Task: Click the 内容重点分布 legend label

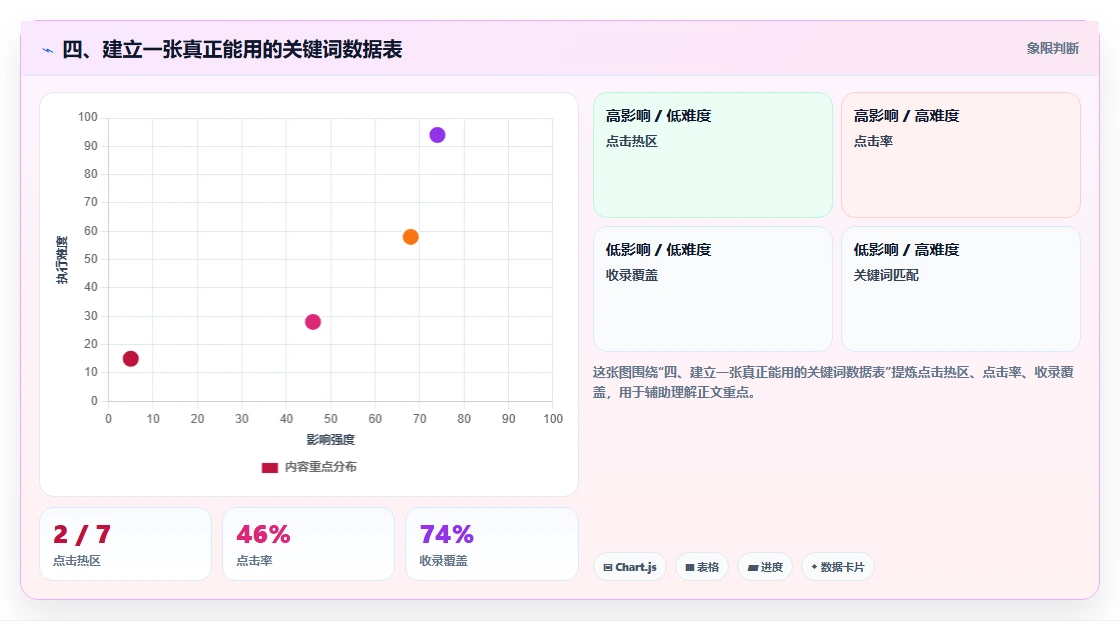Action: (x=320, y=467)
